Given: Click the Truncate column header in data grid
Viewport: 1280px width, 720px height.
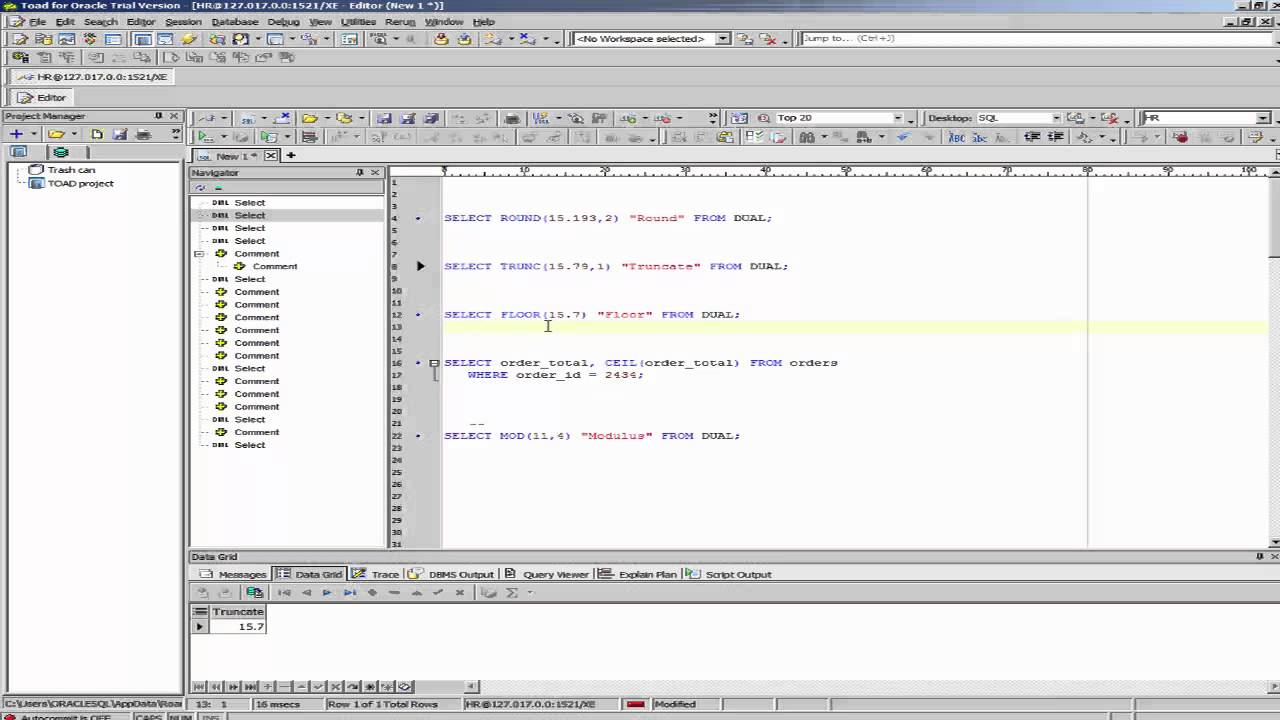Looking at the screenshot, I should [x=237, y=612].
